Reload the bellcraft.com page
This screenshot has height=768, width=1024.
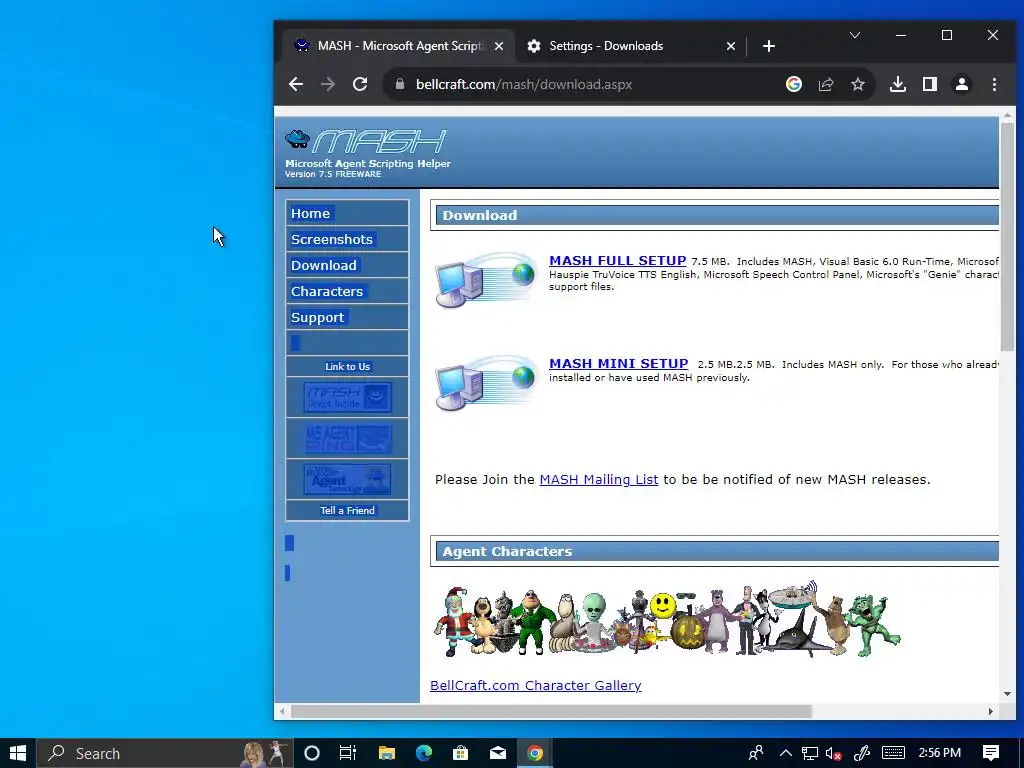pos(360,84)
